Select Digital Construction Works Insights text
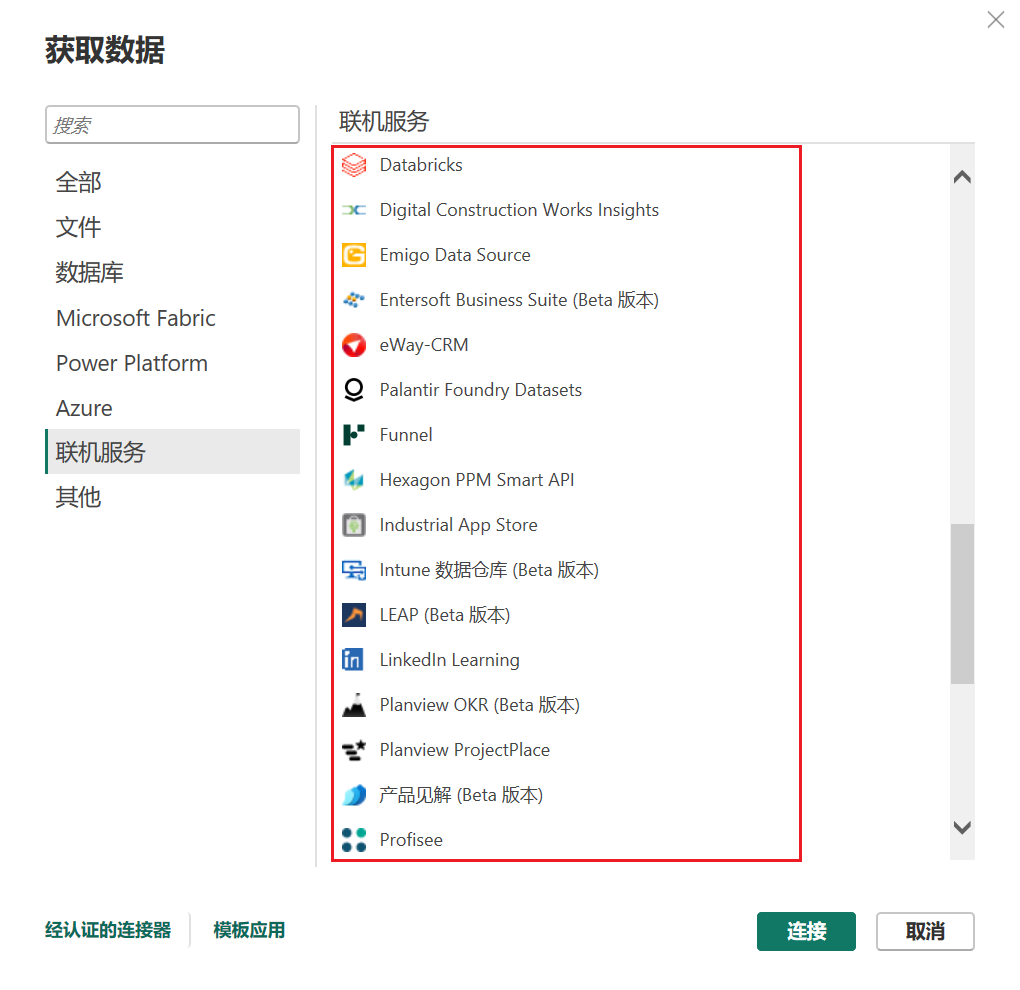Screen dimensions: 1020x990 pyautogui.click(x=519, y=210)
